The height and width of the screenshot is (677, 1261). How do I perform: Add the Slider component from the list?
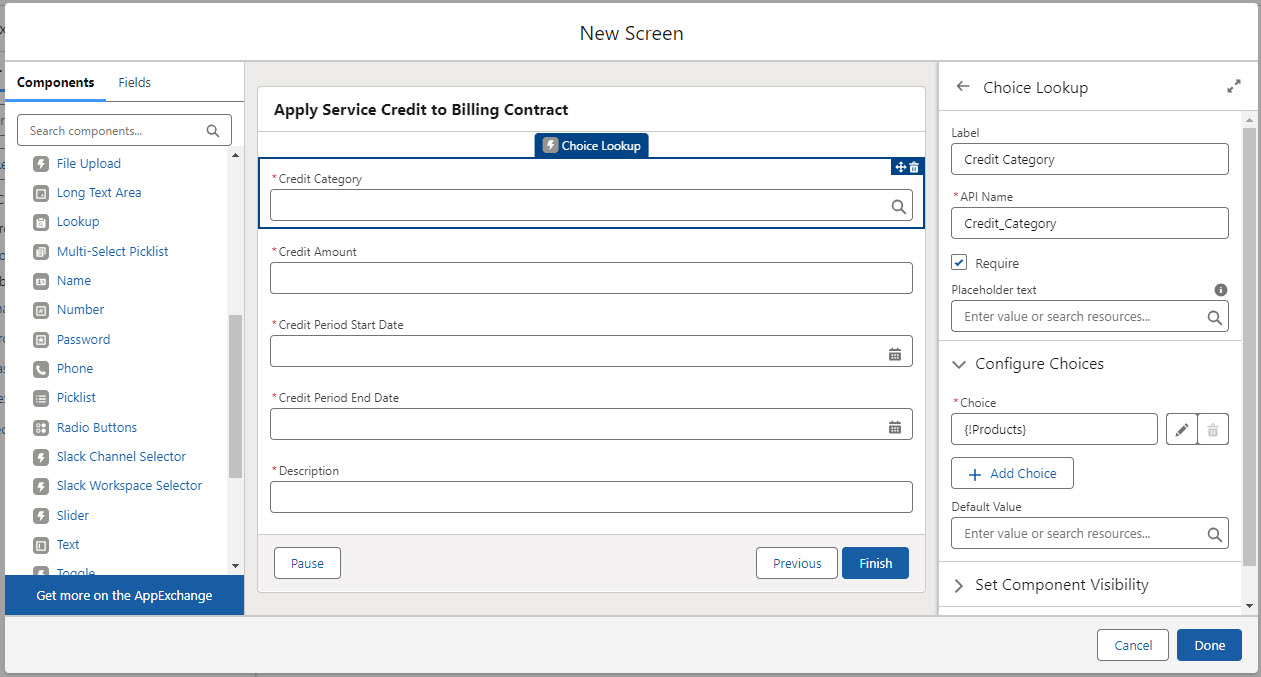tap(73, 515)
